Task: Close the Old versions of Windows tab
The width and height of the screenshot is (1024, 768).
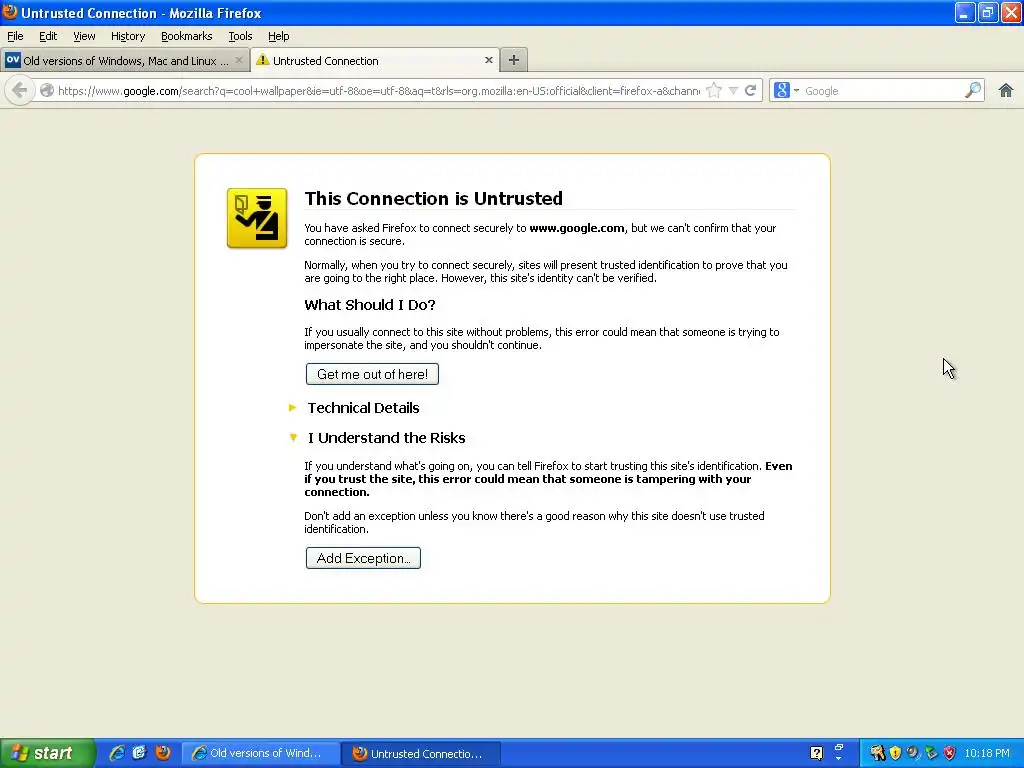Action: pyautogui.click(x=239, y=60)
